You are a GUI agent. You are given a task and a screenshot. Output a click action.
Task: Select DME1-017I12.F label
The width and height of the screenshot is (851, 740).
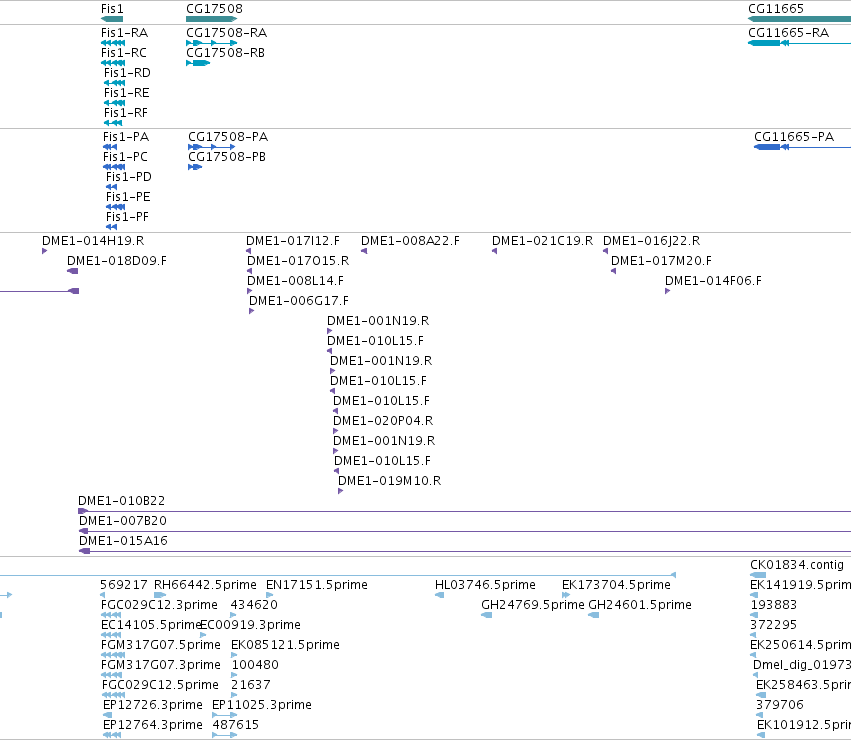293,241
